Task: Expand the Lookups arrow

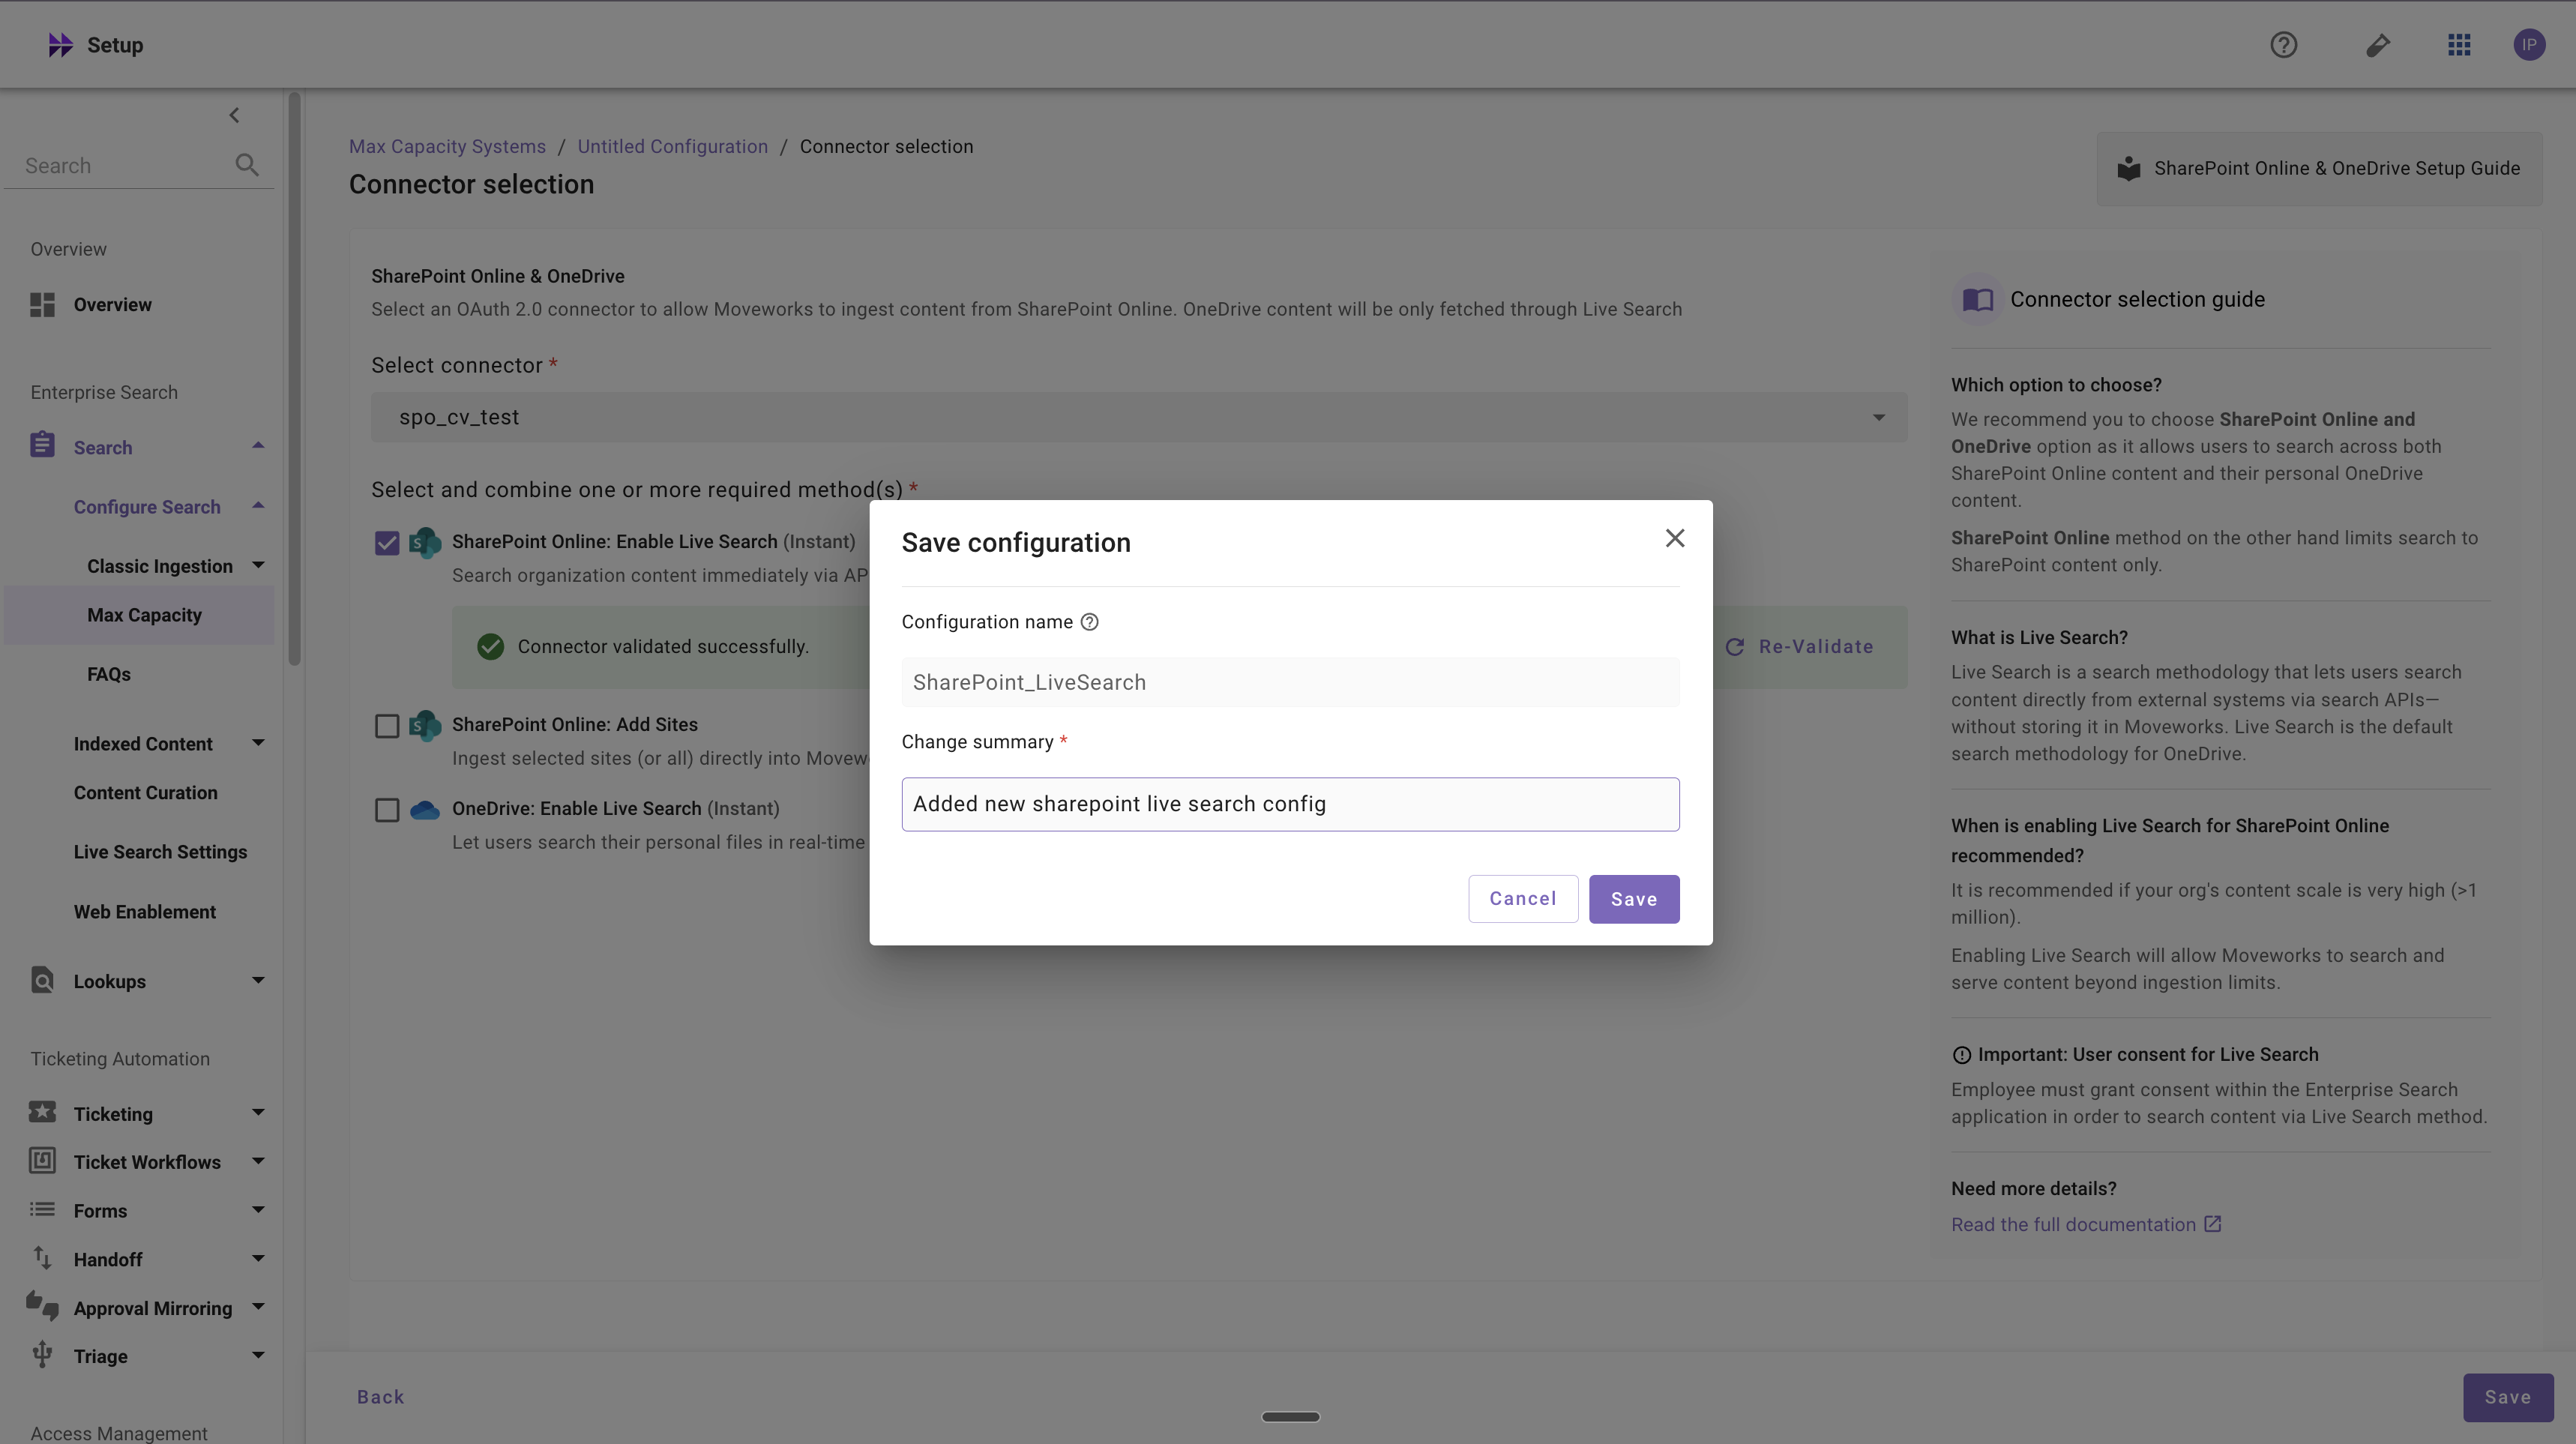Action: point(258,980)
